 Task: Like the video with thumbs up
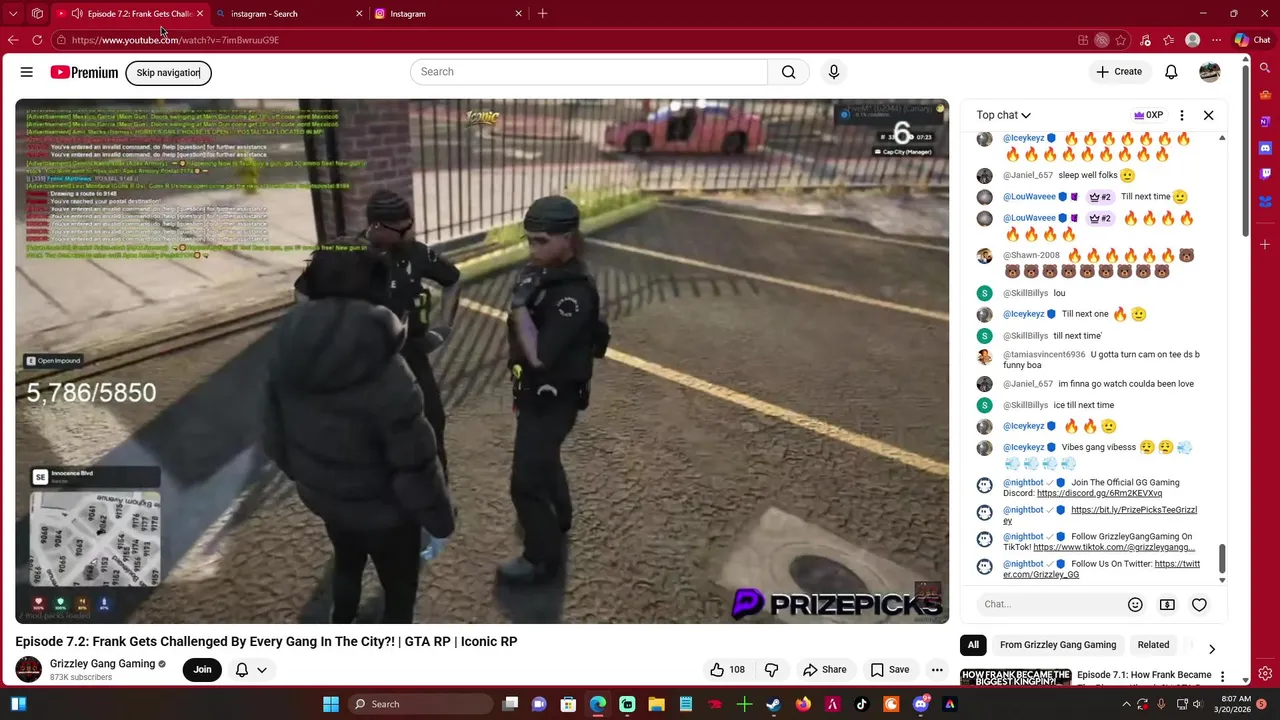(x=727, y=670)
